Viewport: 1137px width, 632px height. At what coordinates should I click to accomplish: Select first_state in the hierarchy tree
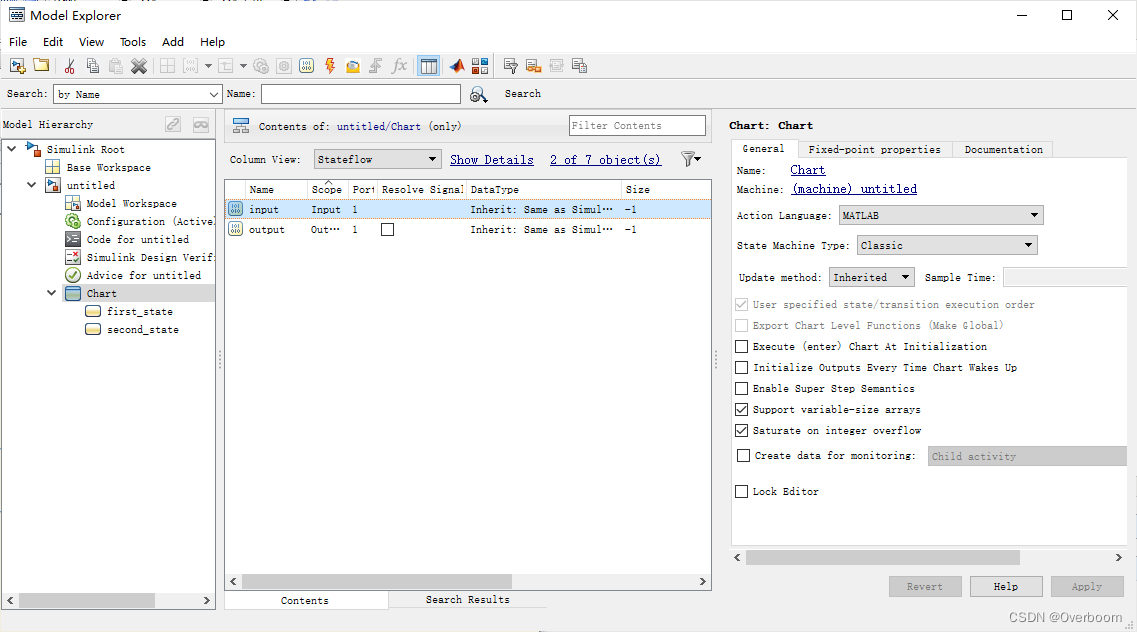click(x=140, y=312)
